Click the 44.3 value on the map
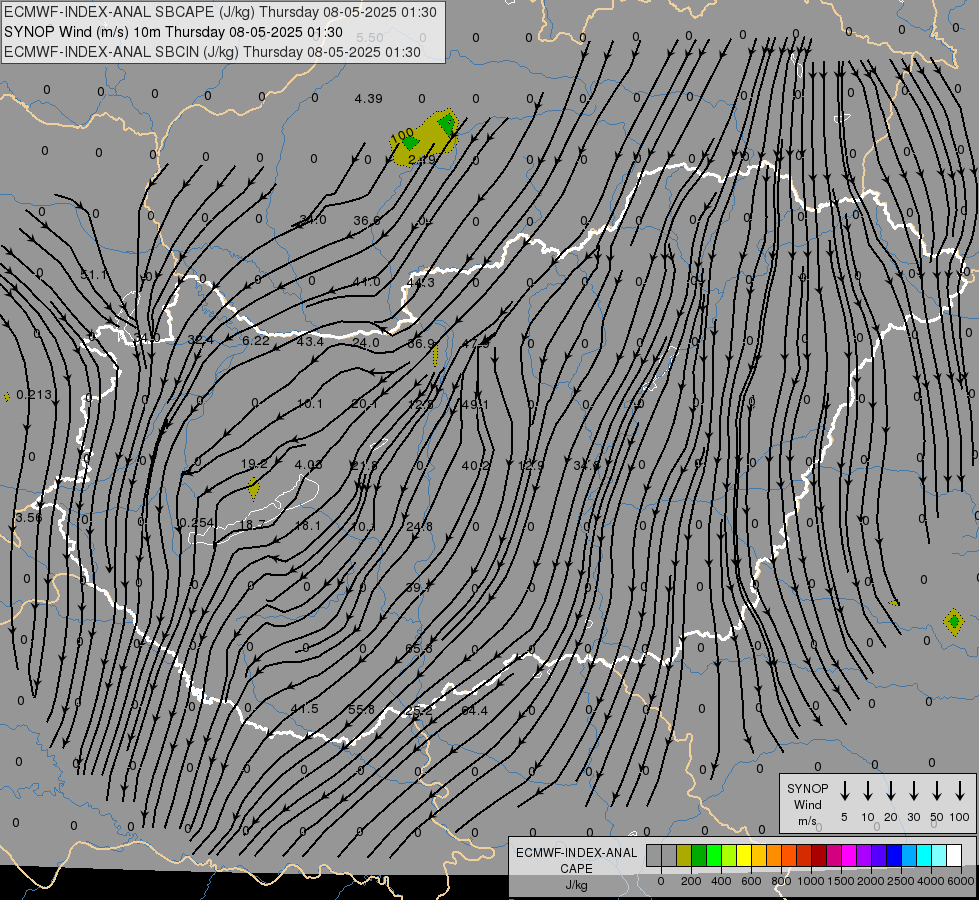Image resolution: width=979 pixels, height=900 pixels. coord(420,282)
